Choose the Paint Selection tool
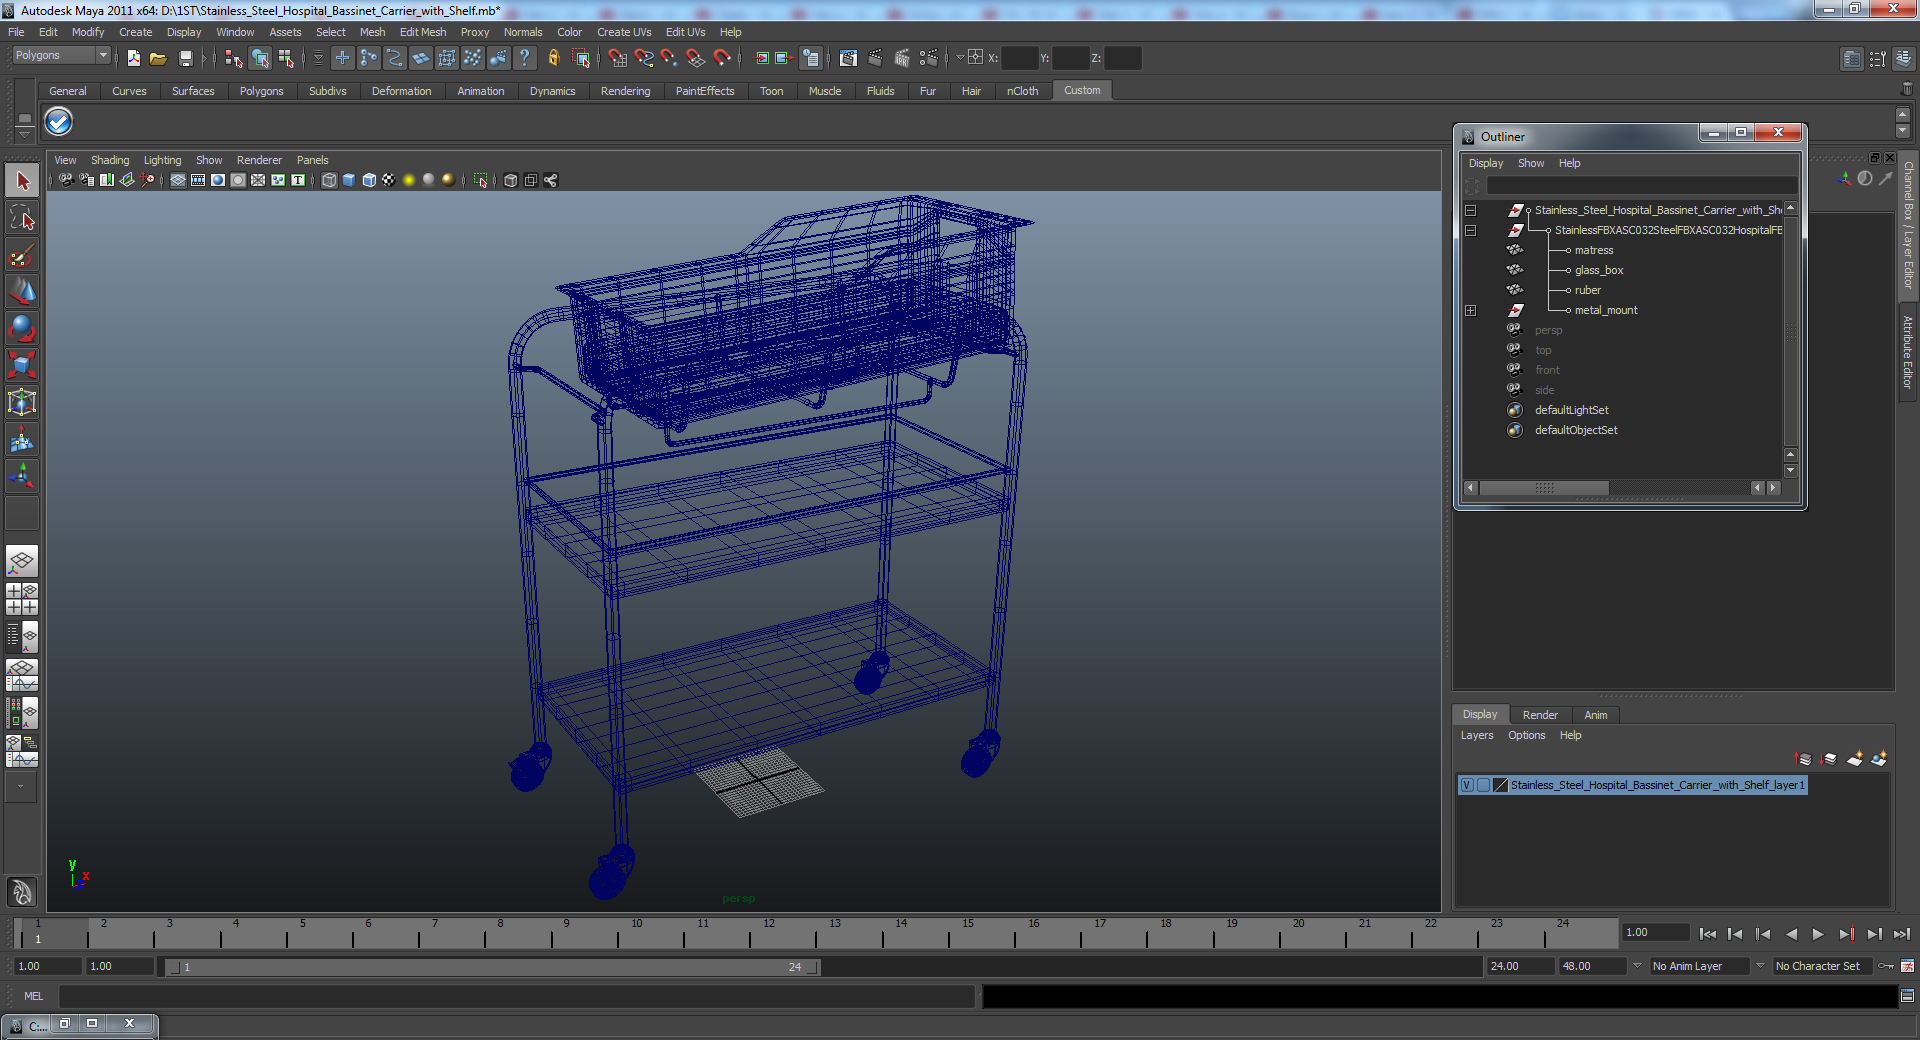Screen dimensions: 1920x1040 click(22, 255)
